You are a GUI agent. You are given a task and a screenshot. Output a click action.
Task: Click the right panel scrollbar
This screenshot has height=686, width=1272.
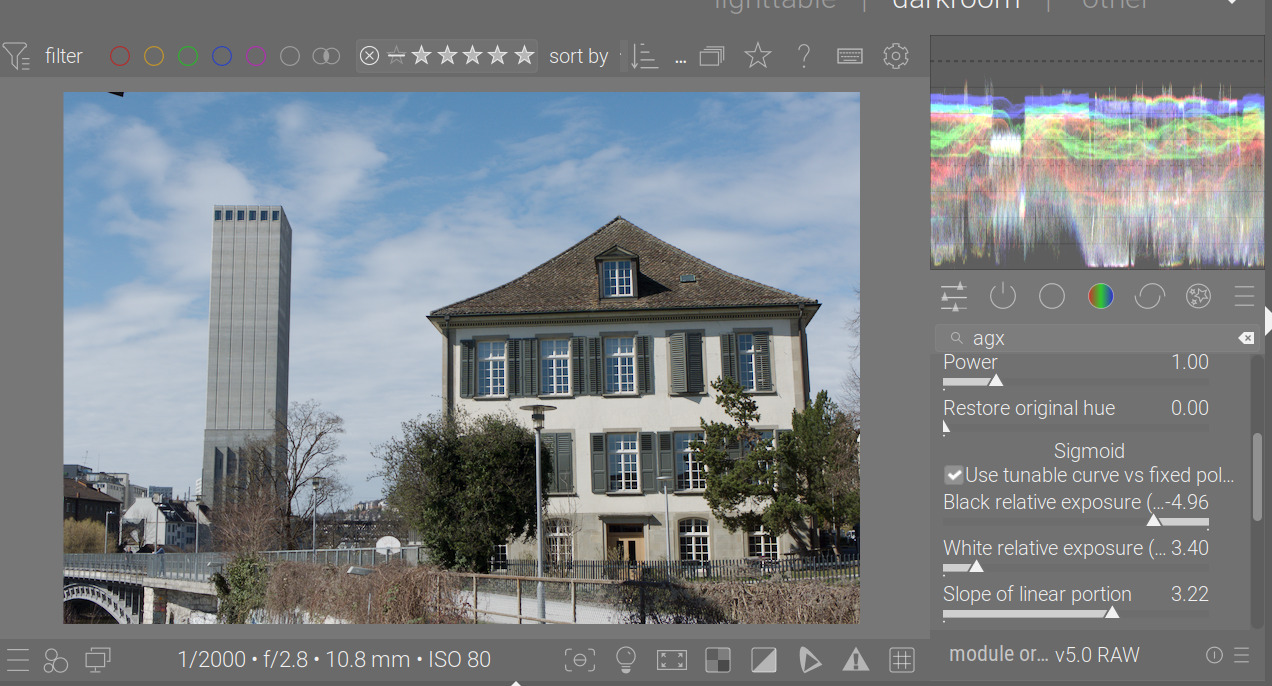[1258, 476]
